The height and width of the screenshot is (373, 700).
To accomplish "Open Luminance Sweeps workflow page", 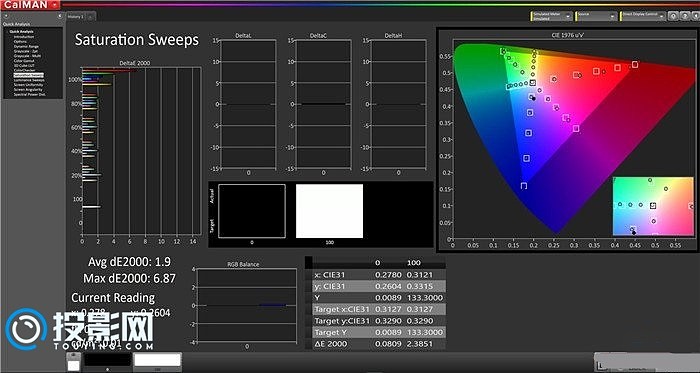I will coord(29,80).
